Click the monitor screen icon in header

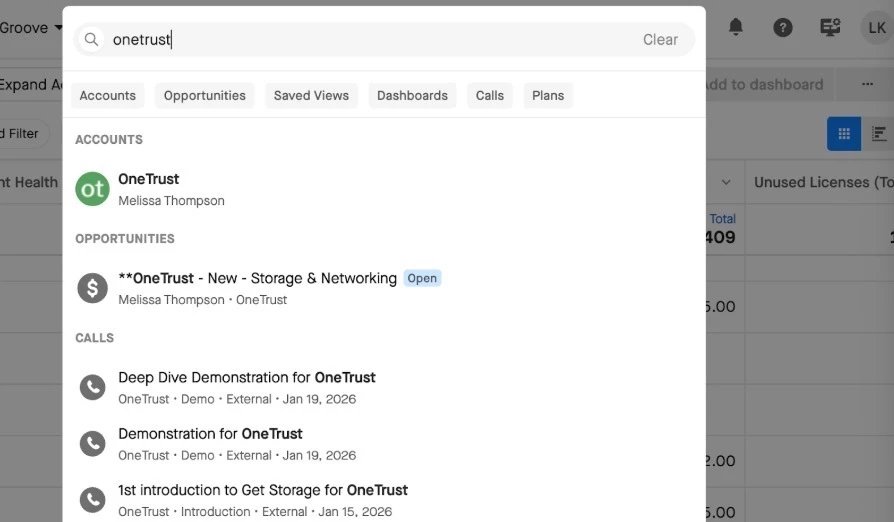(x=830, y=27)
